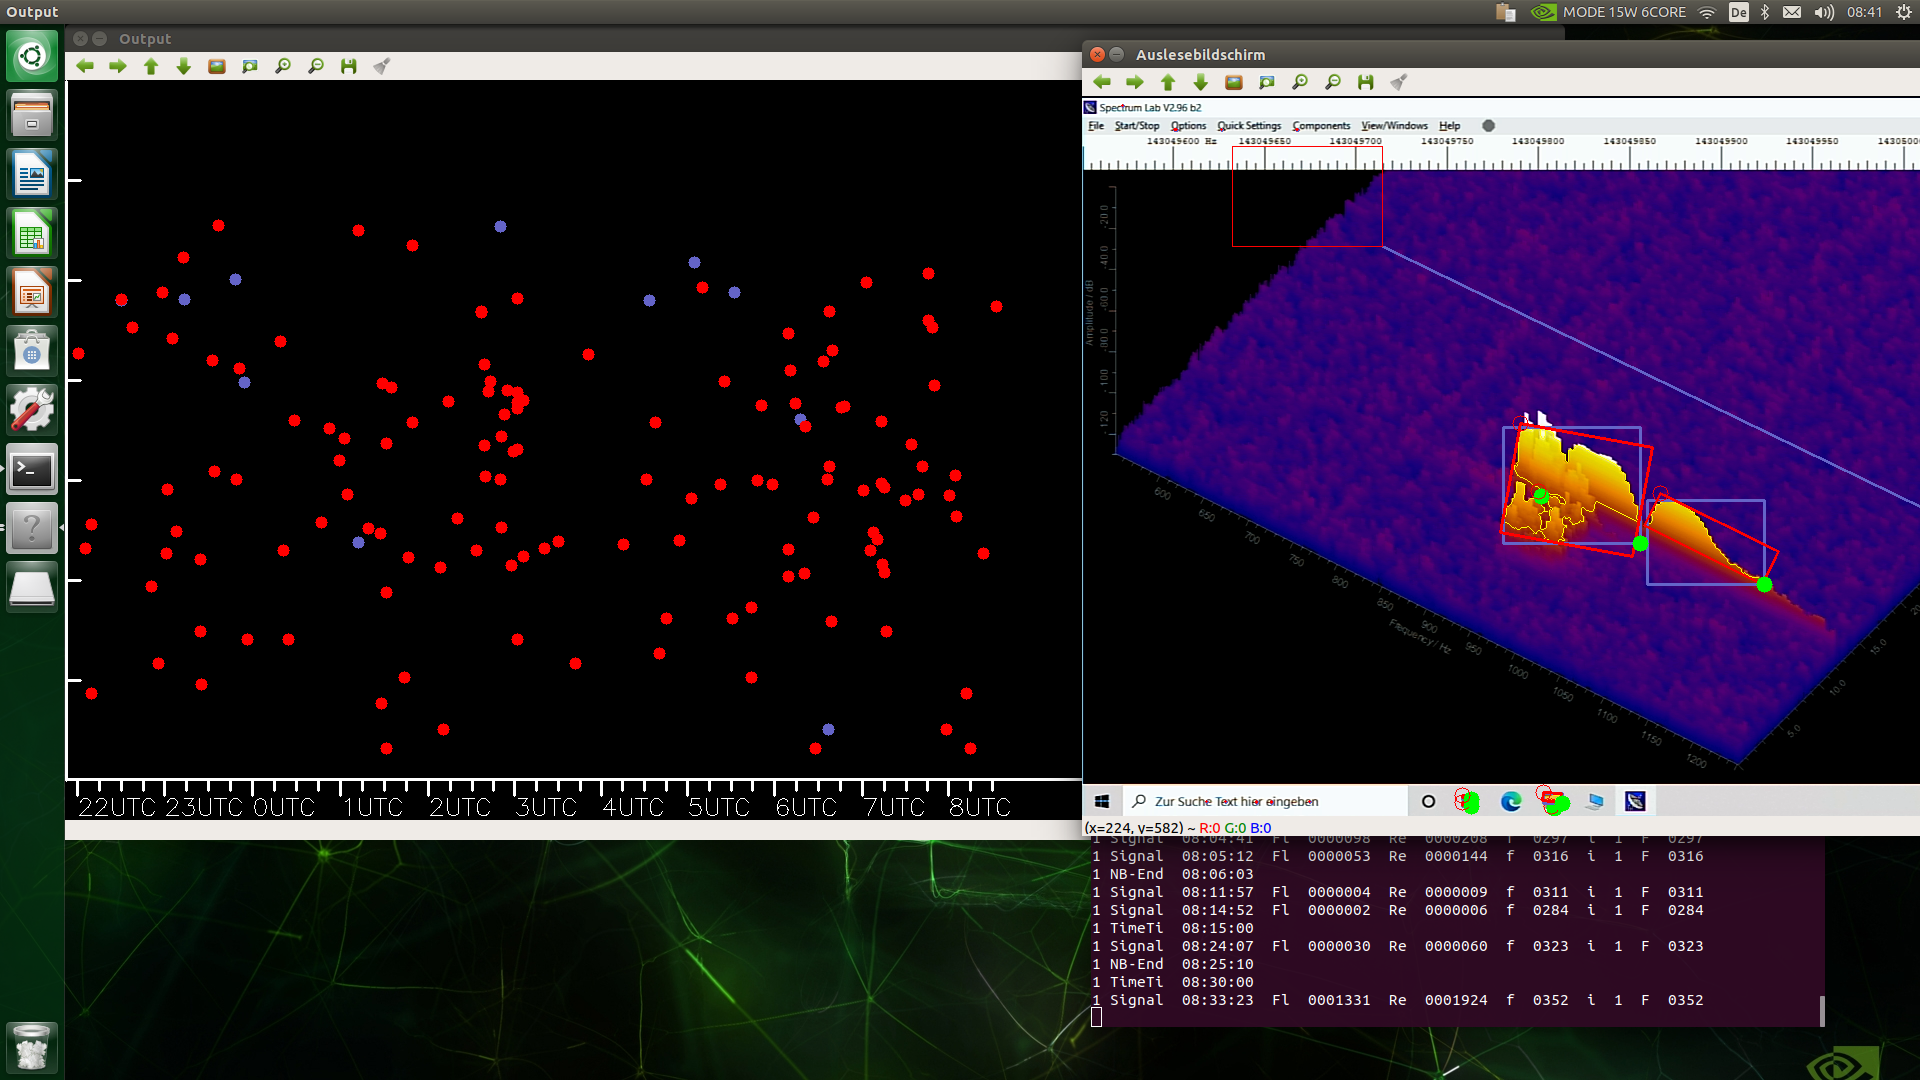Open the mail messaging indicator

coord(1792,12)
